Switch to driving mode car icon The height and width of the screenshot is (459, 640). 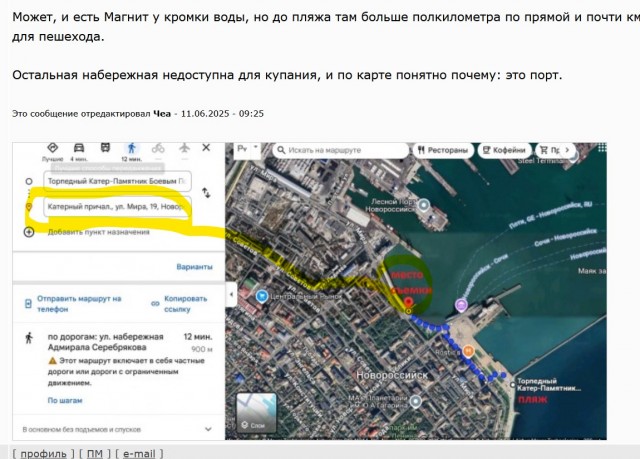click(x=79, y=148)
